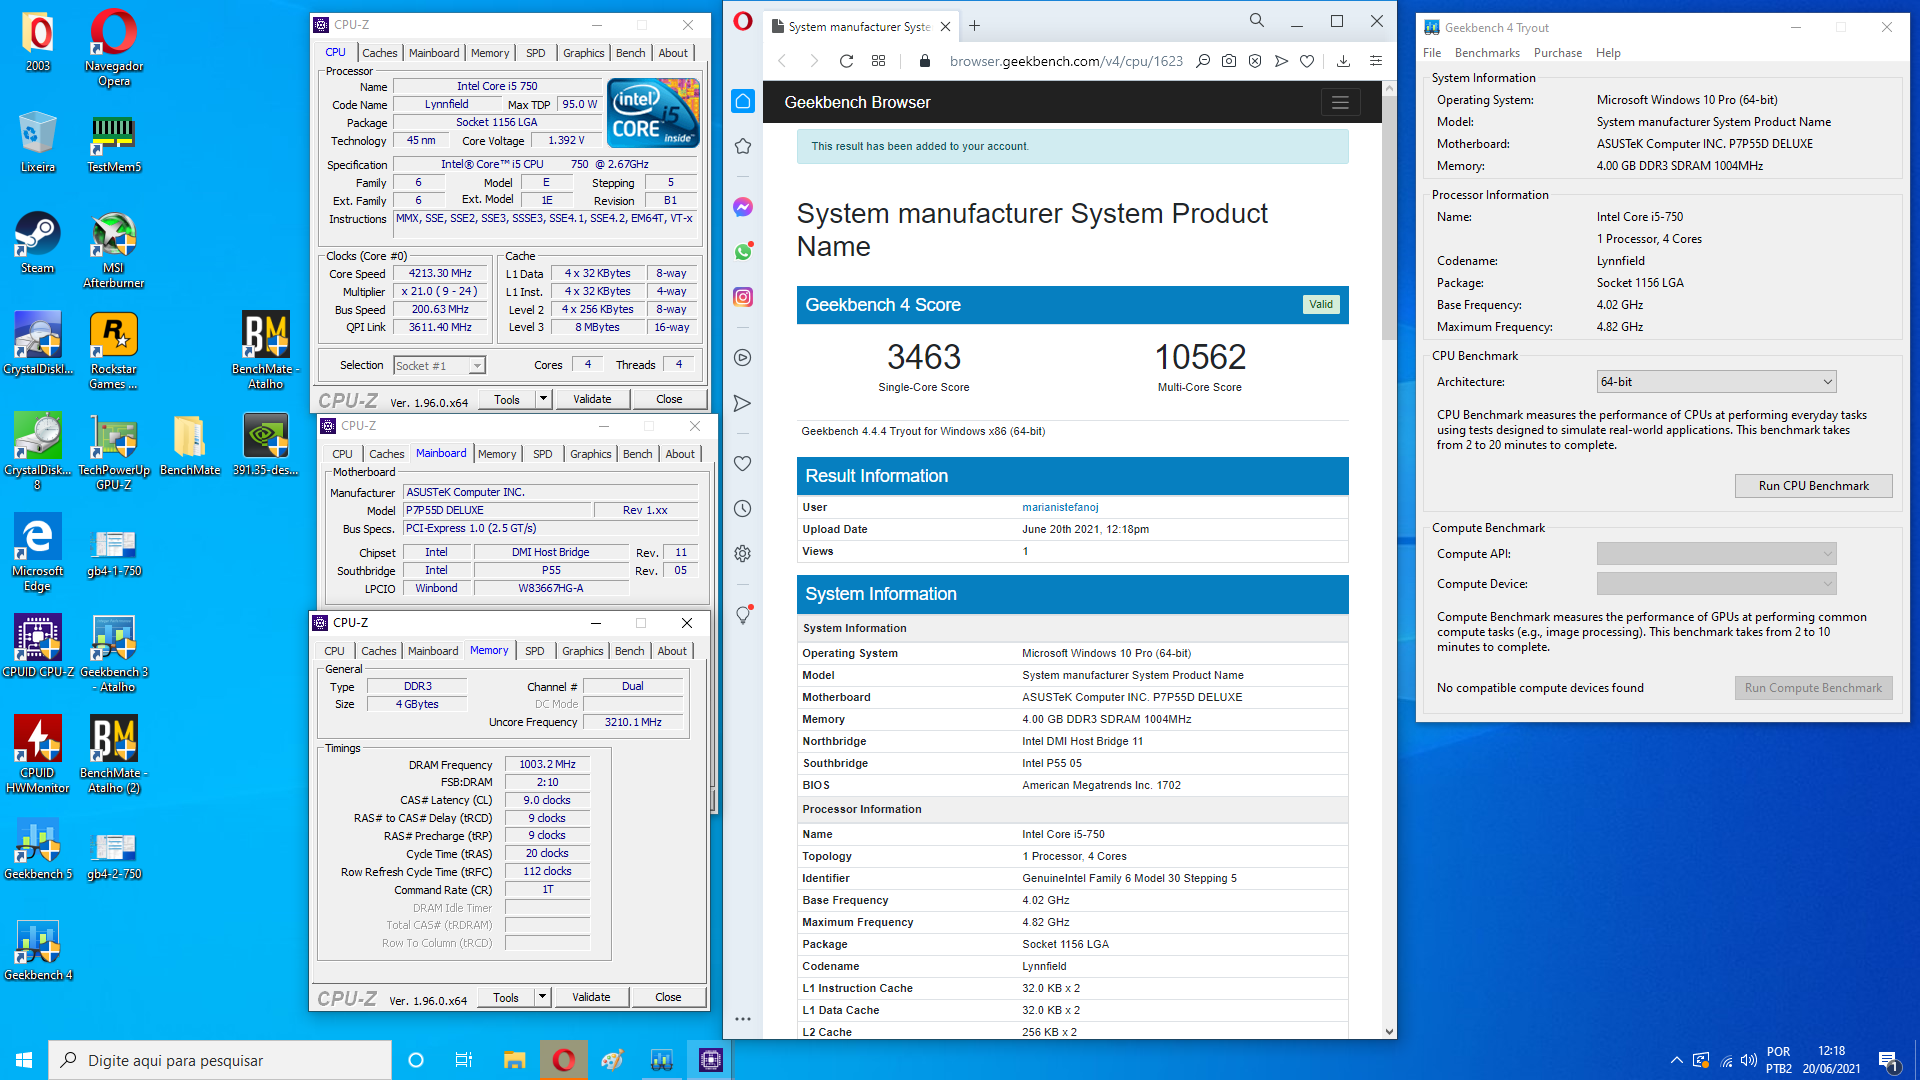Open lightbulb tips icon in Opera sidebar
The height and width of the screenshot is (1080, 1920).
pos(743,615)
